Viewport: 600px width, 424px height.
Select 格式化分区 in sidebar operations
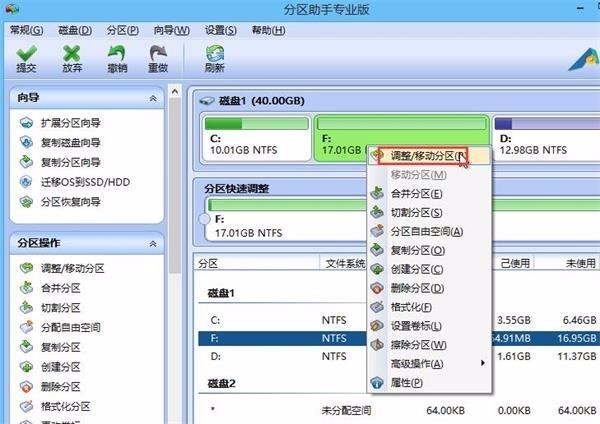click(x=66, y=406)
